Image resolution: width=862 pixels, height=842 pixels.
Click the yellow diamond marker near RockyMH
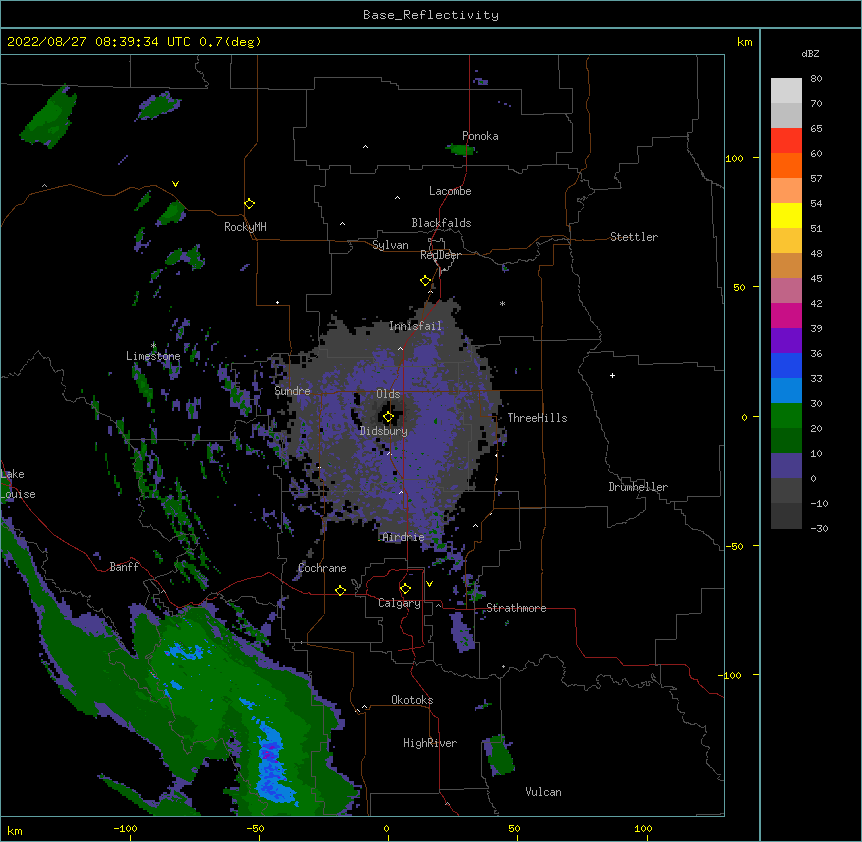coord(249,204)
